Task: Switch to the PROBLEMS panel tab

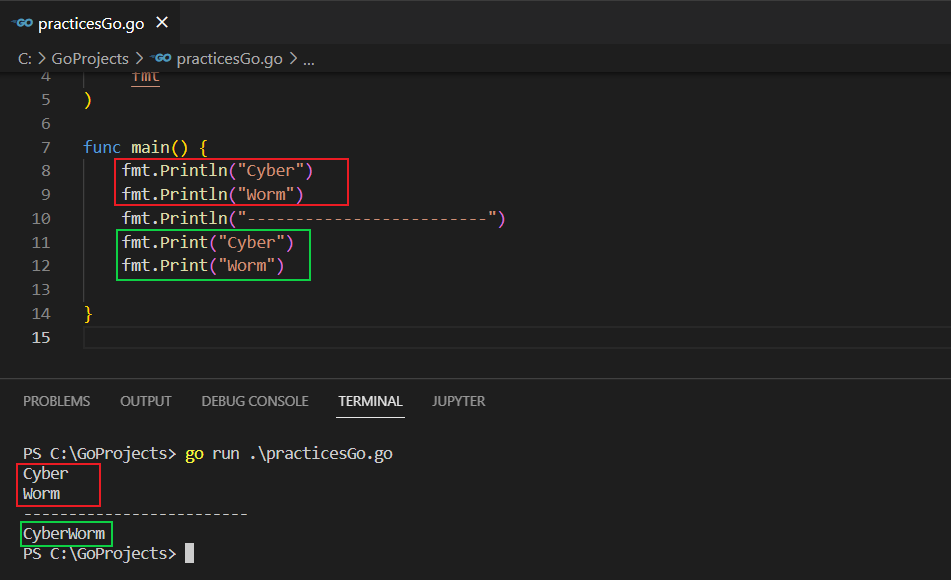Action: tap(56, 401)
